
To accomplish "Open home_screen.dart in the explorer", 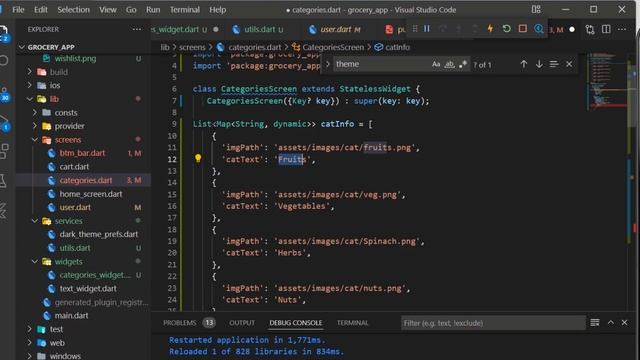I will (x=91, y=194).
